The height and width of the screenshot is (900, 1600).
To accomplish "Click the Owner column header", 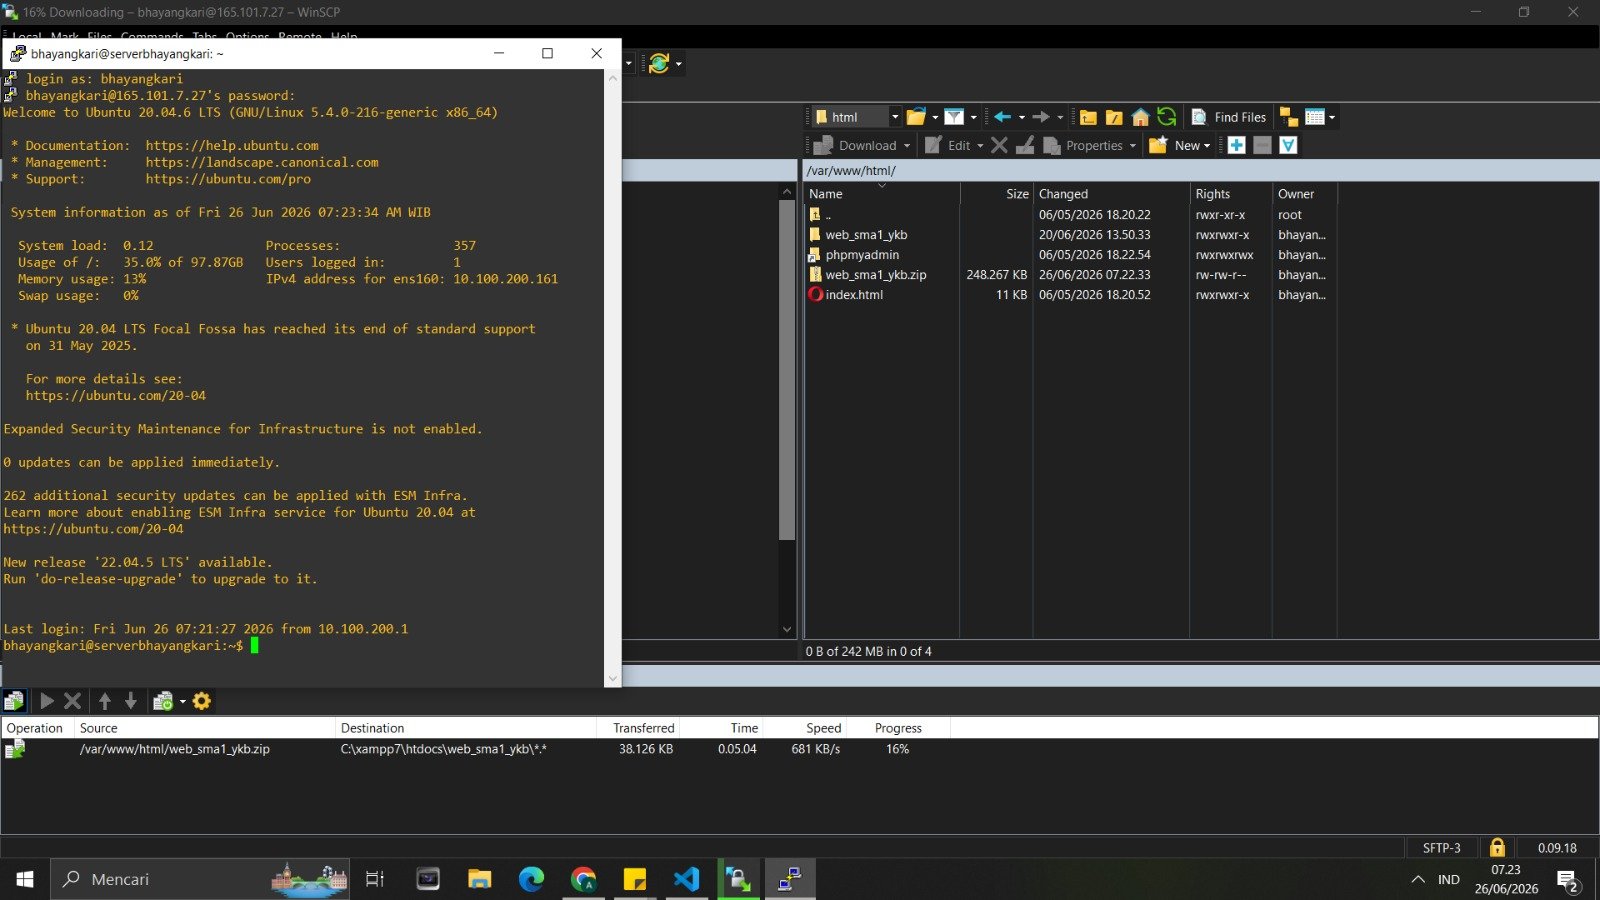I will coord(1304,194).
